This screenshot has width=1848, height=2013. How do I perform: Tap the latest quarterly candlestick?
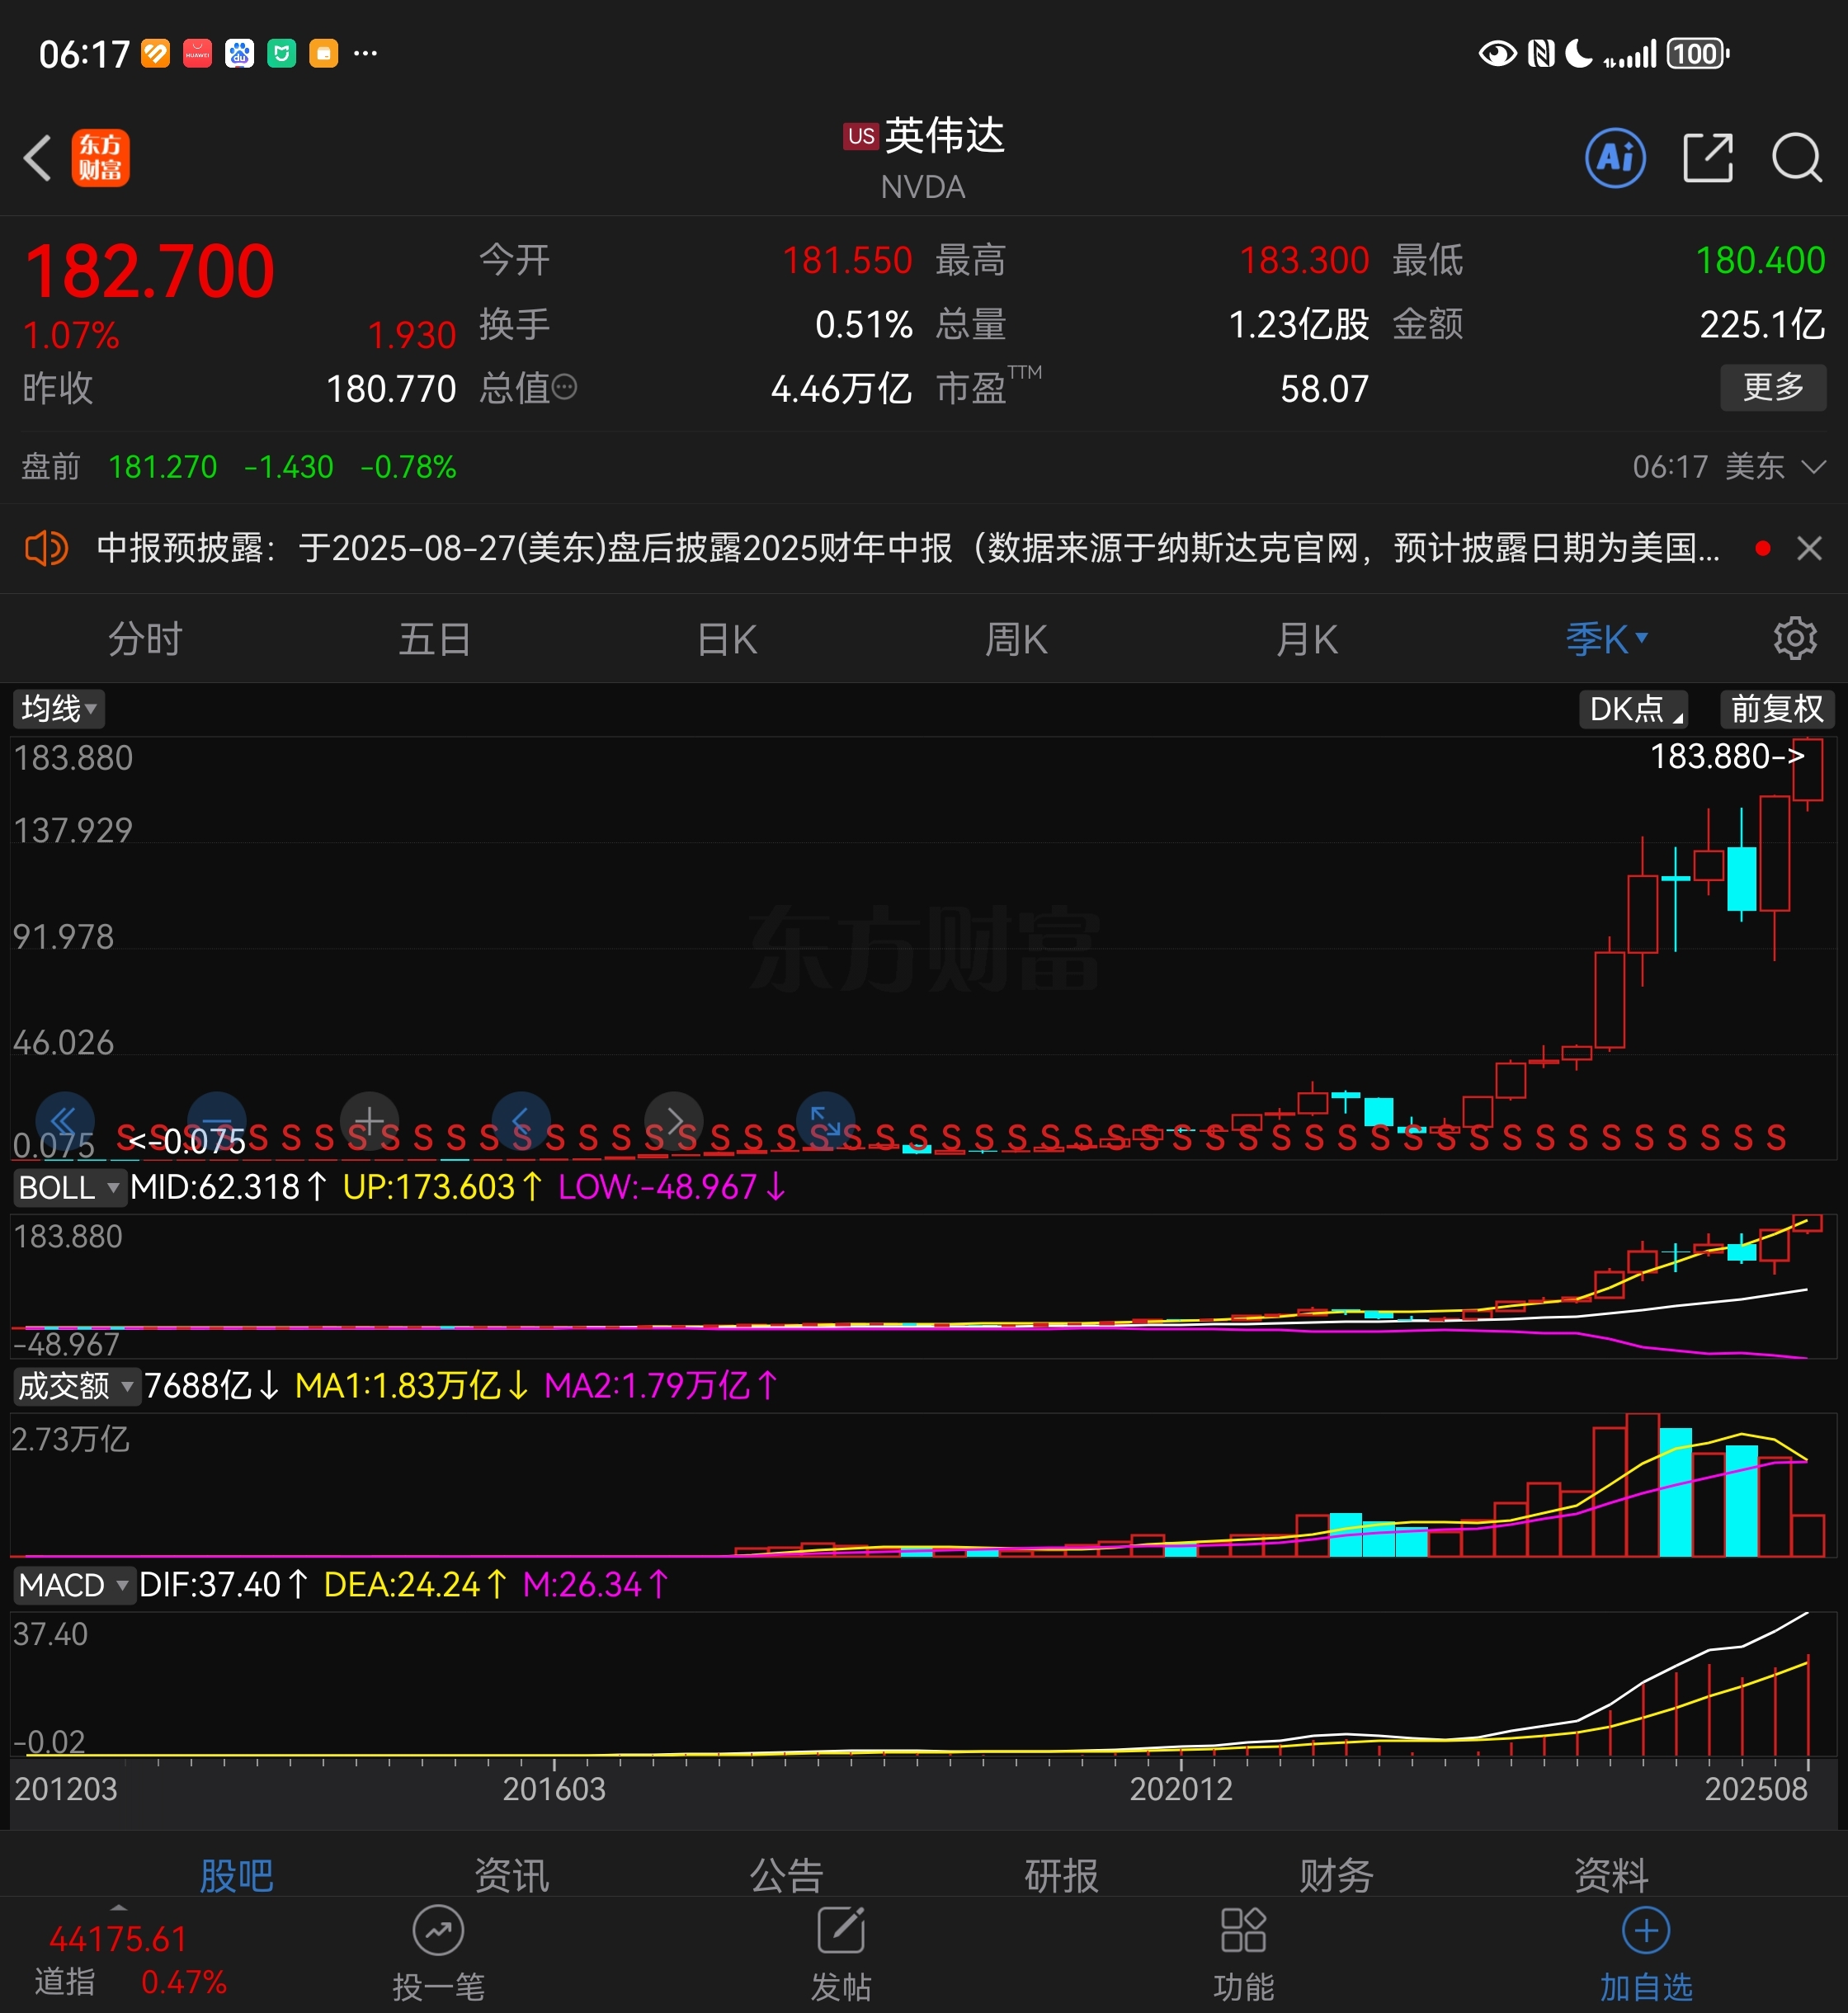[1807, 771]
